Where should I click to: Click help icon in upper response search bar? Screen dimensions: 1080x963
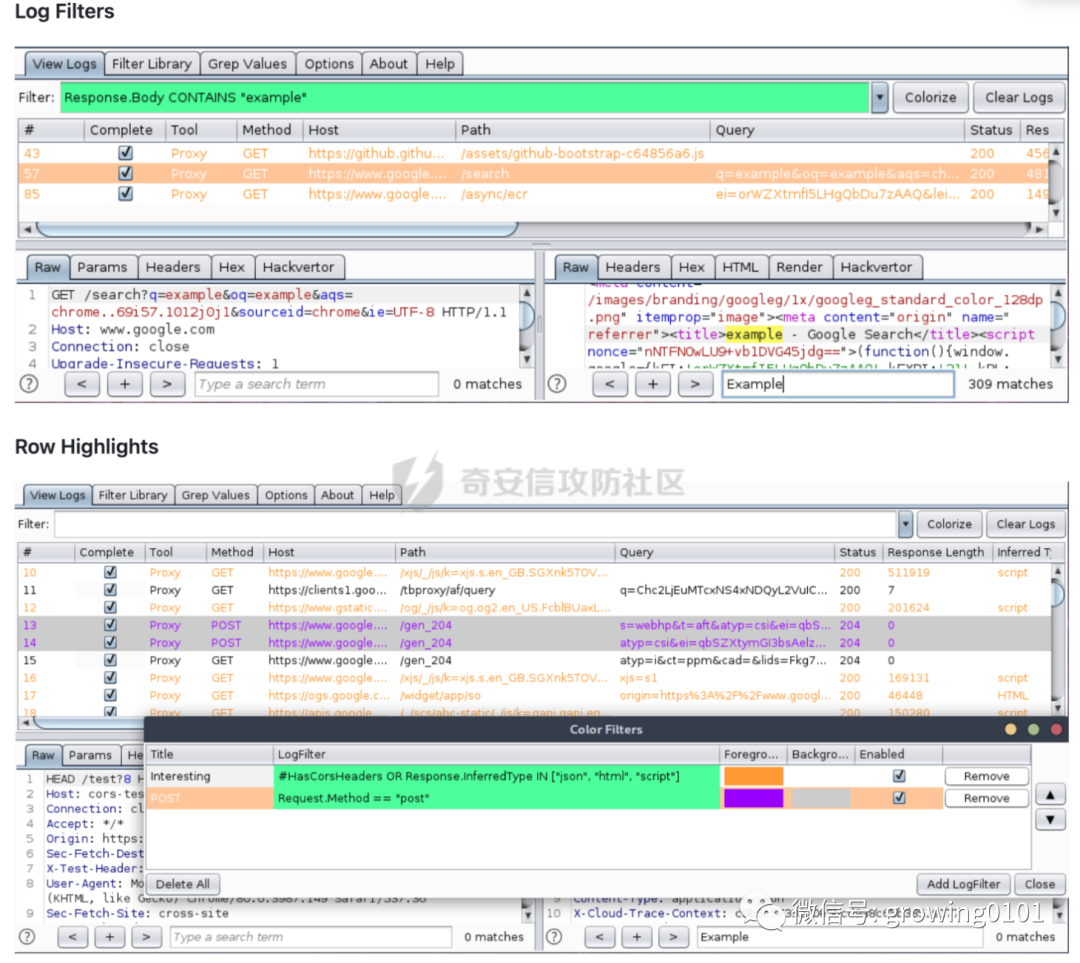click(557, 384)
